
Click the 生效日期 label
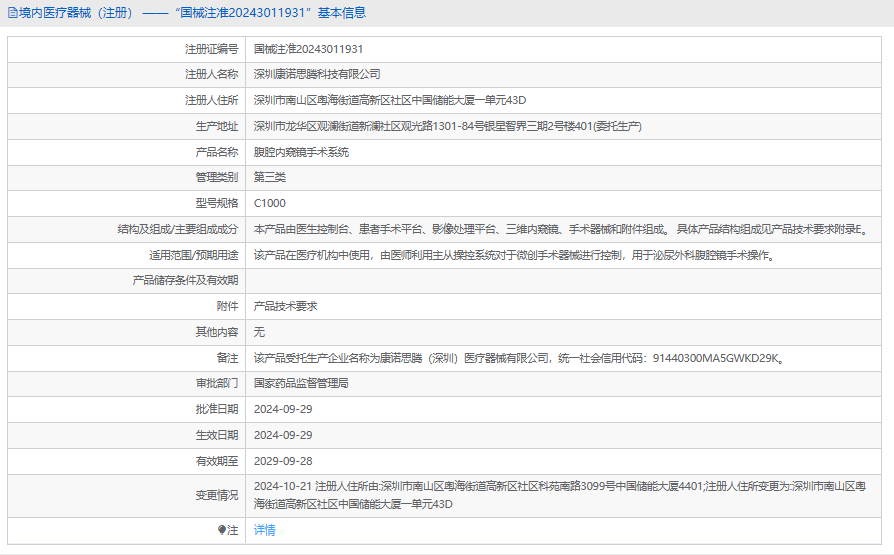[217, 435]
